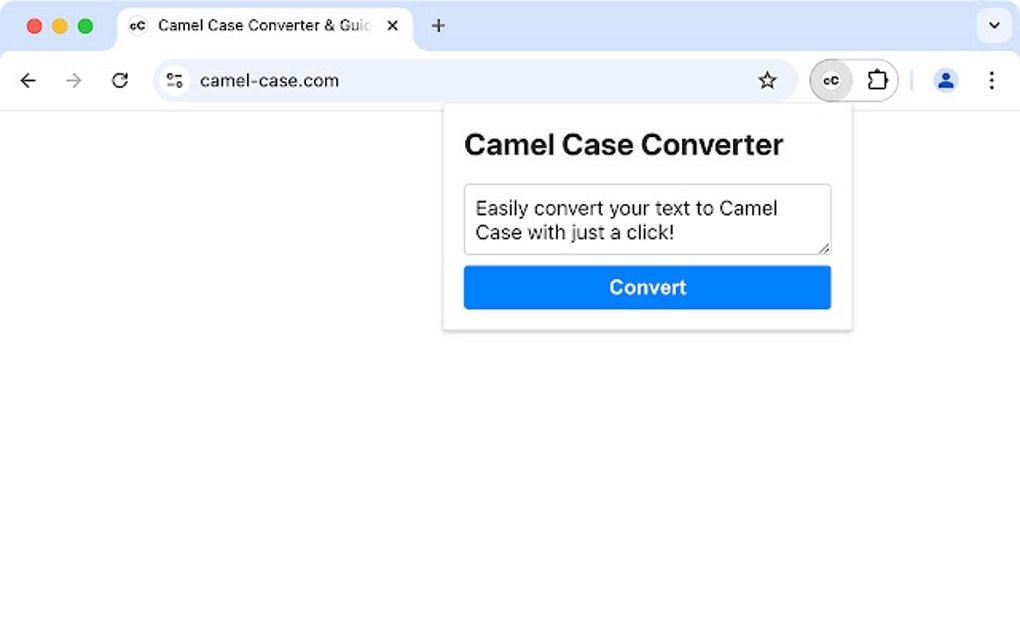Click inside the text conversion input box
Screen dimensions: 1020x638
pyautogui.click(x=647, y=219)
